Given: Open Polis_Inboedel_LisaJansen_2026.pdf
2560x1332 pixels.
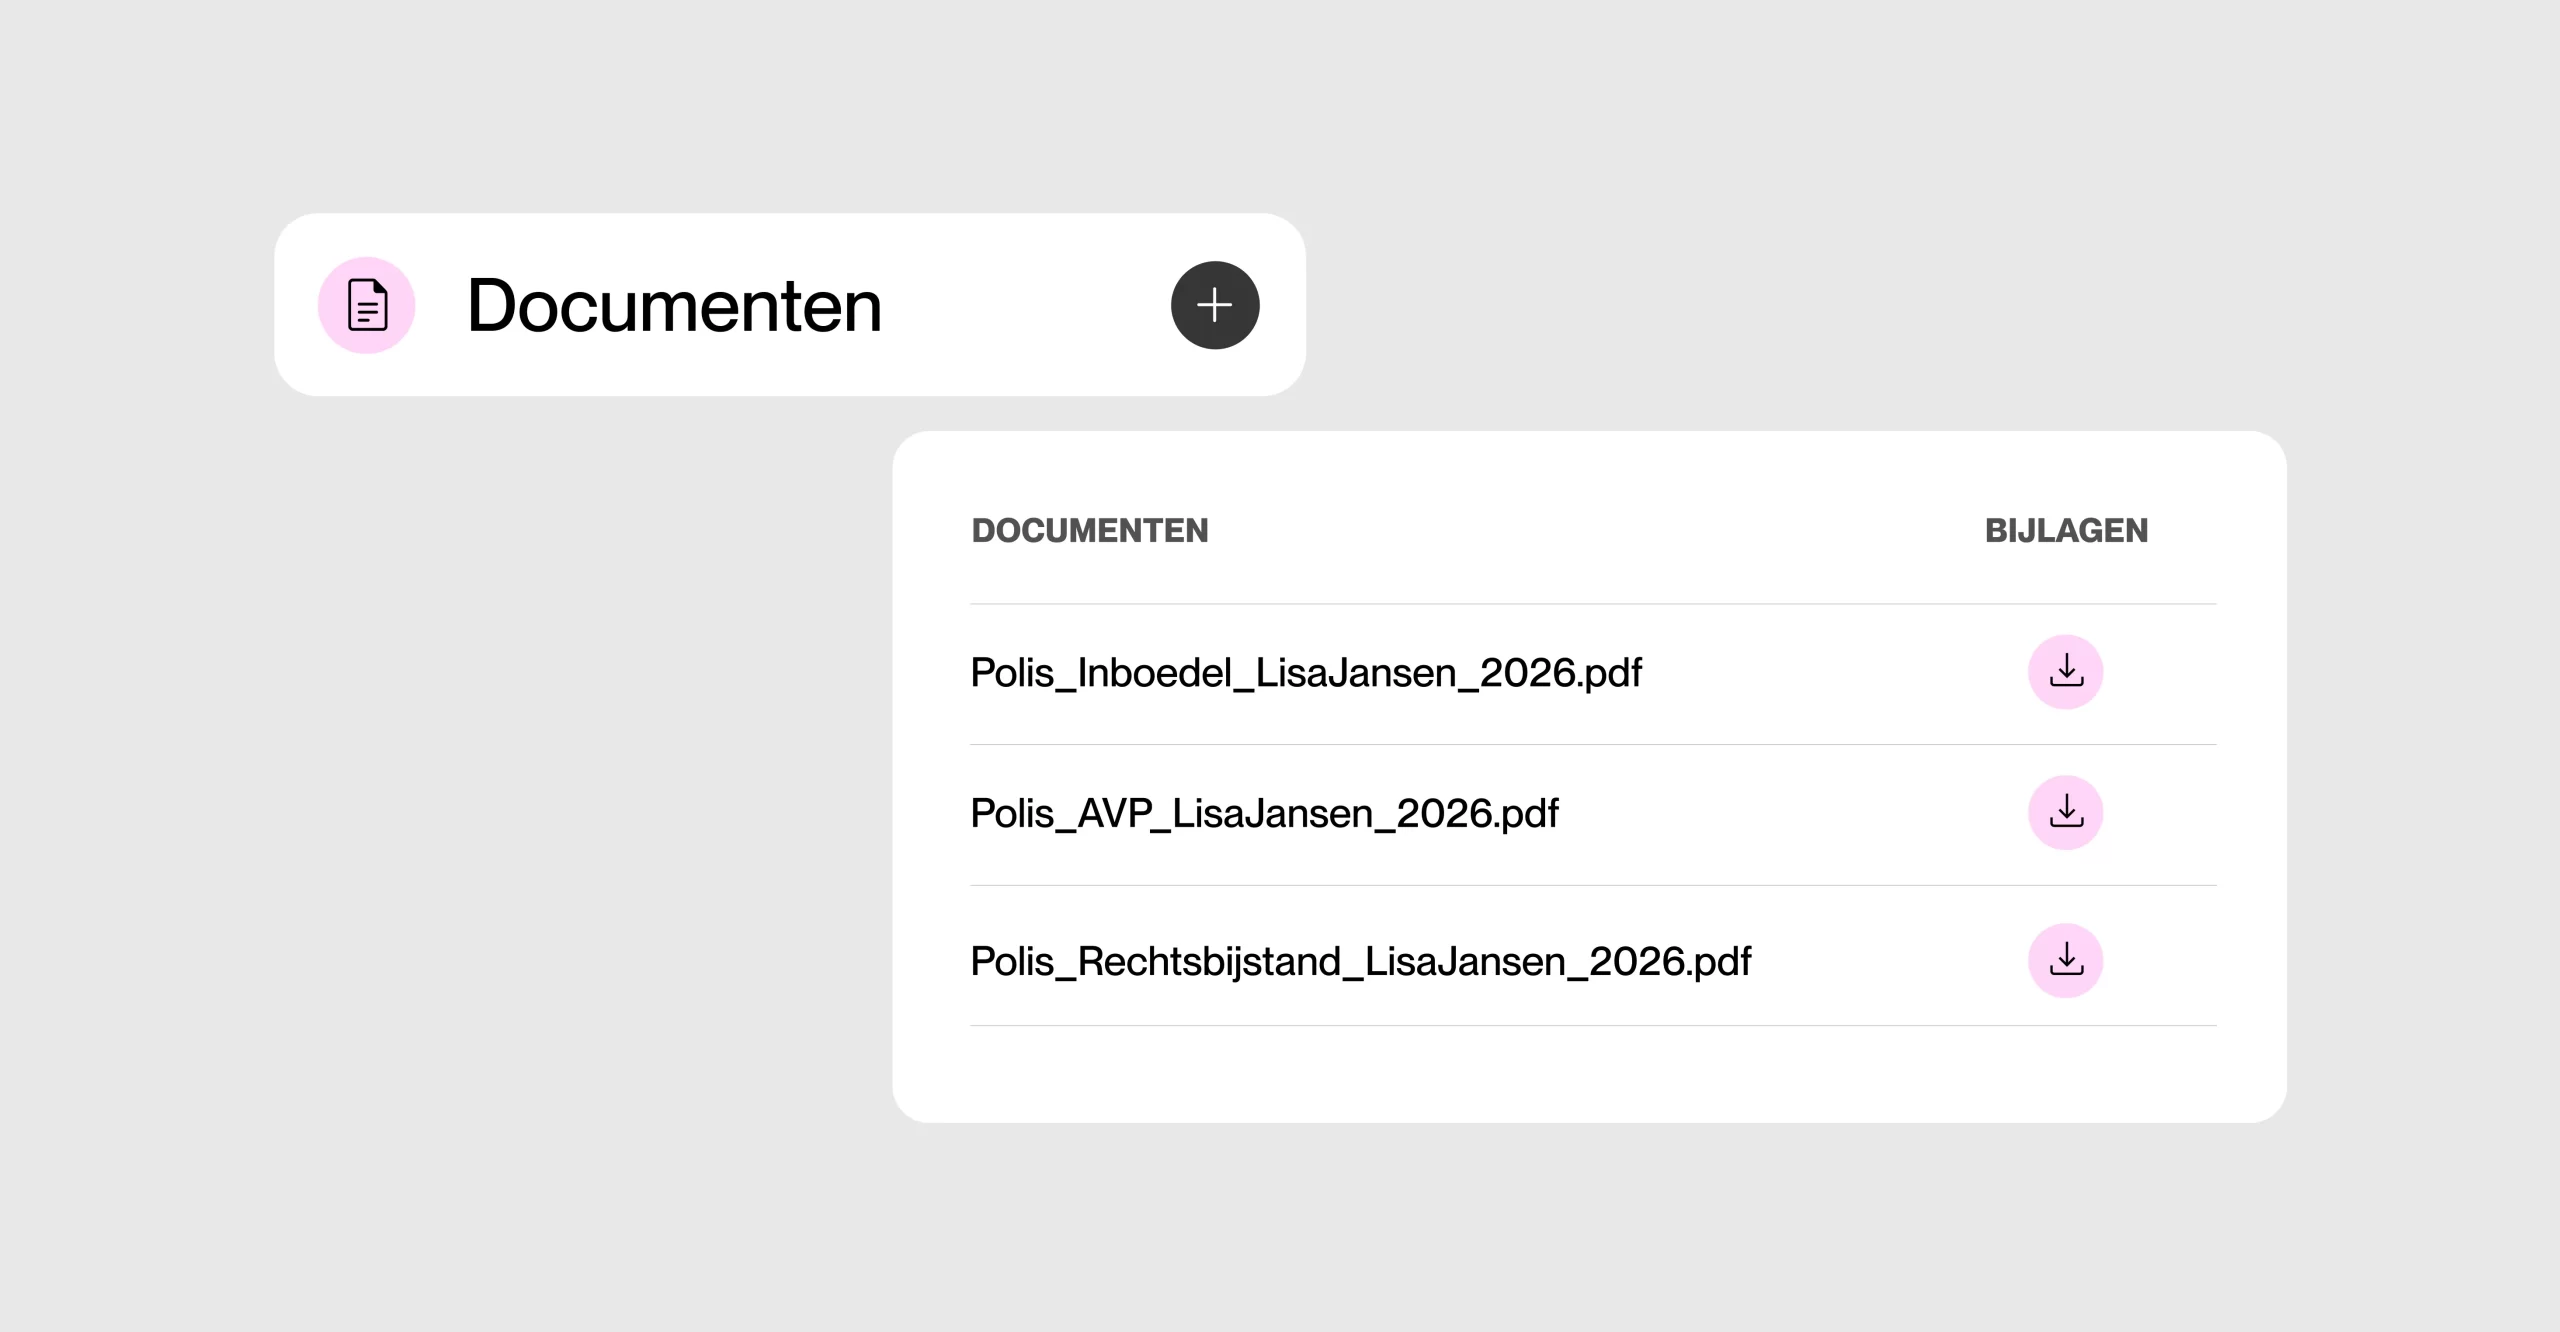Looking at the screenshot, I should [x=1306, y=673].
